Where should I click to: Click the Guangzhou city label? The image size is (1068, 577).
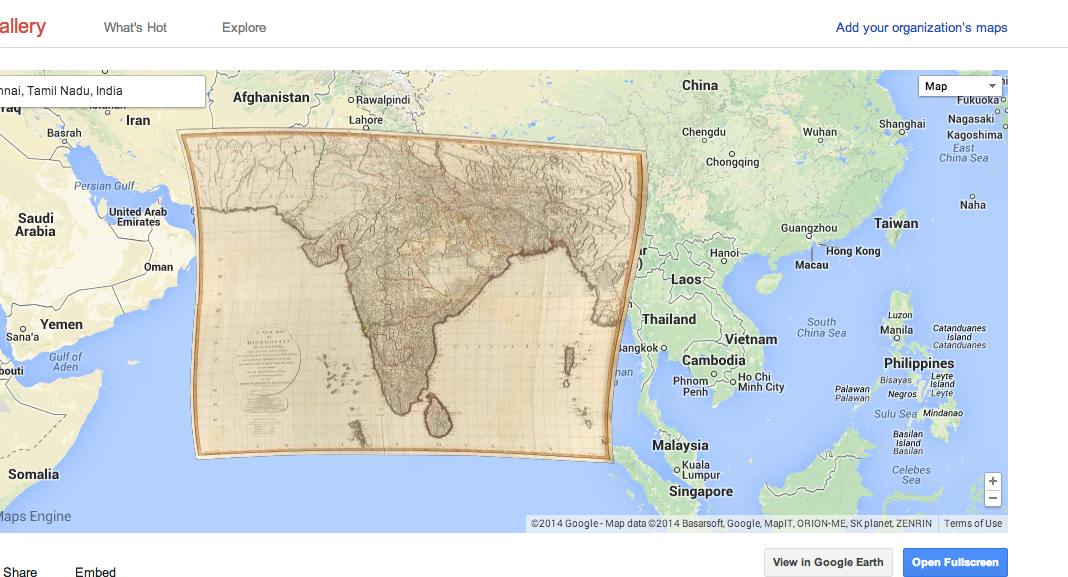[x=808, y=228]
